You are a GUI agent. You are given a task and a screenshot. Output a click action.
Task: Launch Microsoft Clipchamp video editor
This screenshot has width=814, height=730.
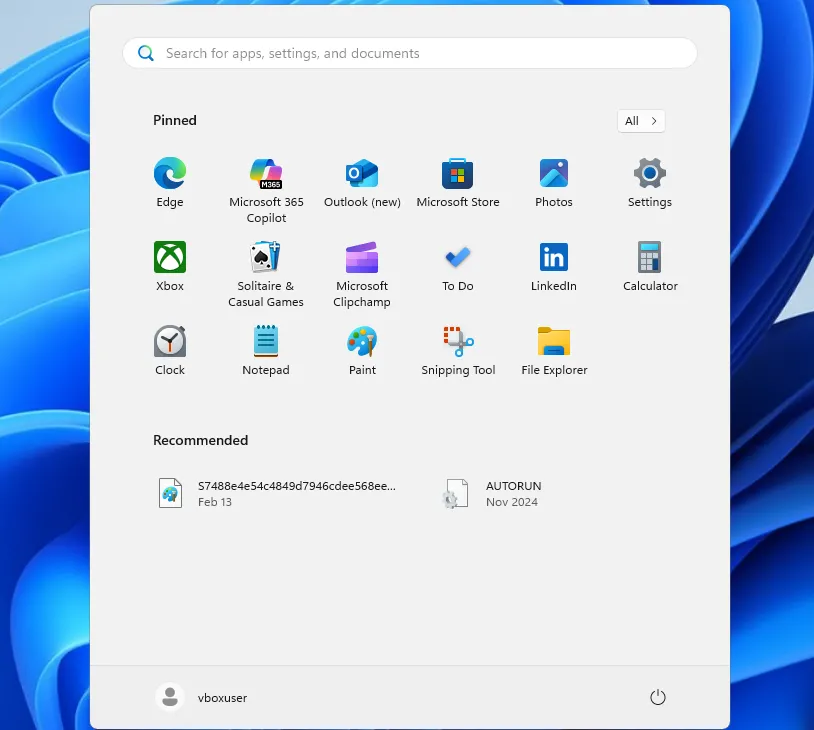point(362,274)
